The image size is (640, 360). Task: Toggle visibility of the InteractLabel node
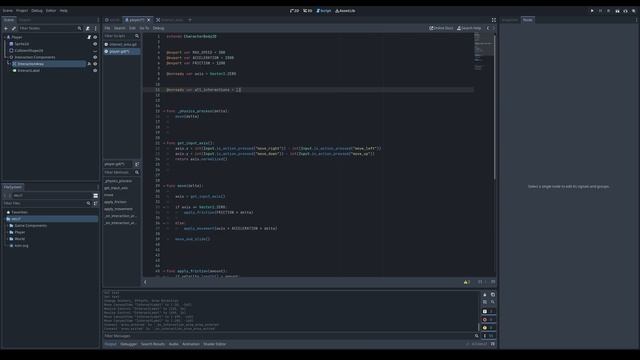click(x=95, y=71)
